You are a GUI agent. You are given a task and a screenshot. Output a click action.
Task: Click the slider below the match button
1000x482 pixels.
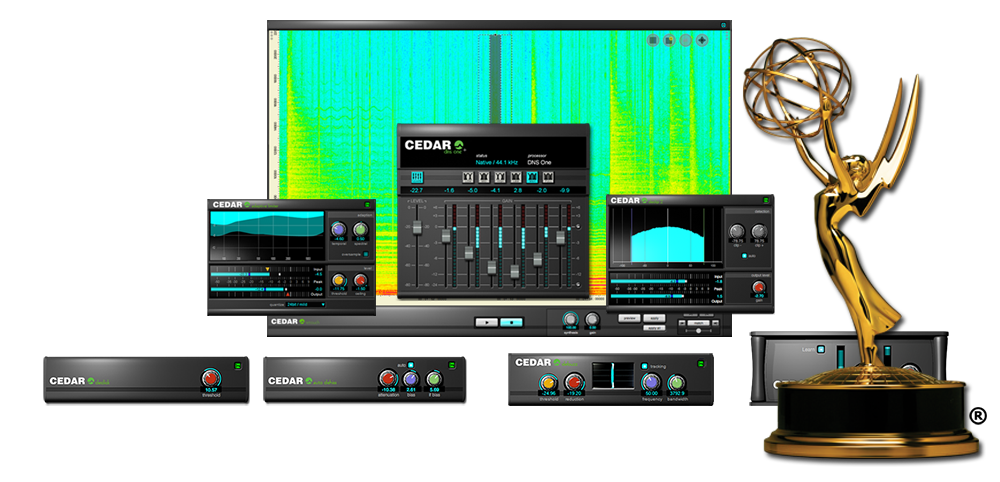click(699, 331)
